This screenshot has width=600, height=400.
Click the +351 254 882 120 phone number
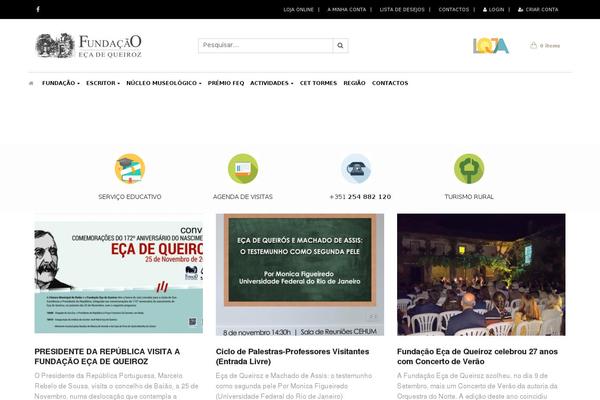360,197
